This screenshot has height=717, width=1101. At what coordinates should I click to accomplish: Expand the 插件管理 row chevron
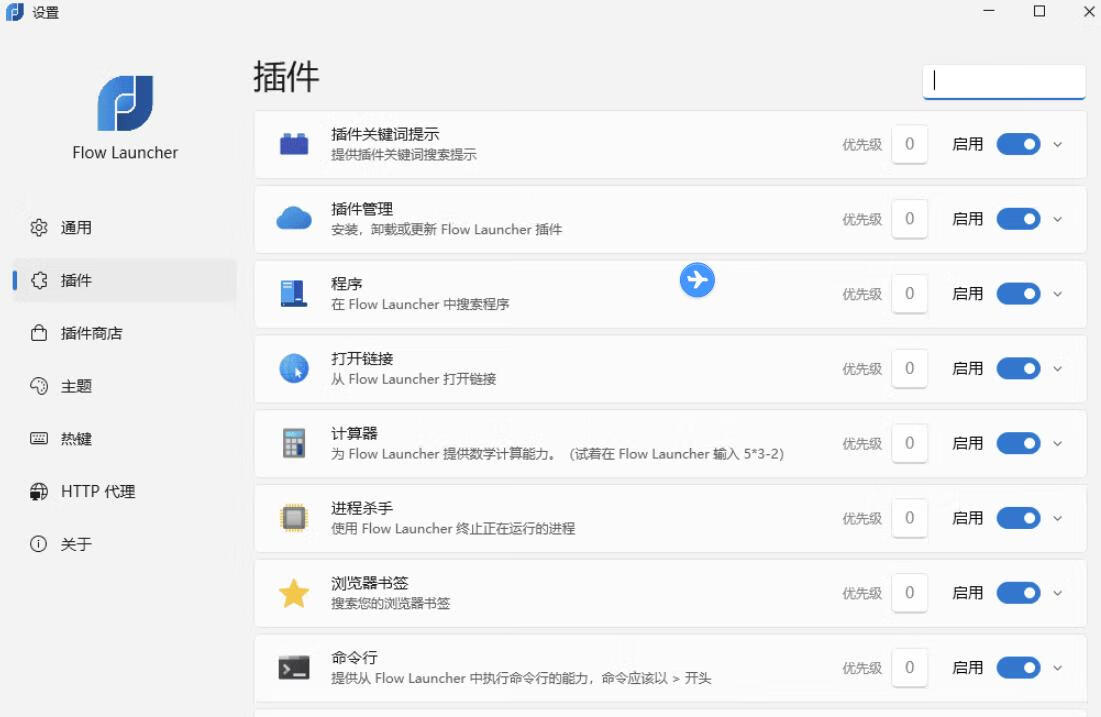[1057, 219]
